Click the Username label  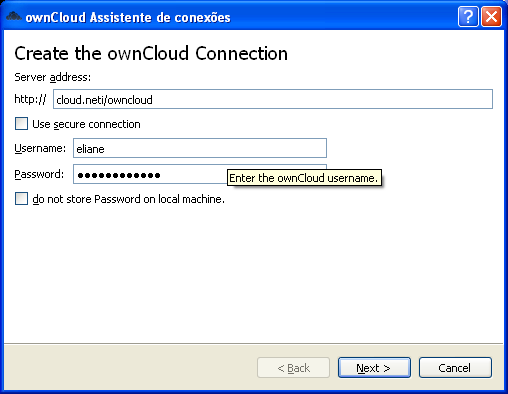click(x=40, y=148)
